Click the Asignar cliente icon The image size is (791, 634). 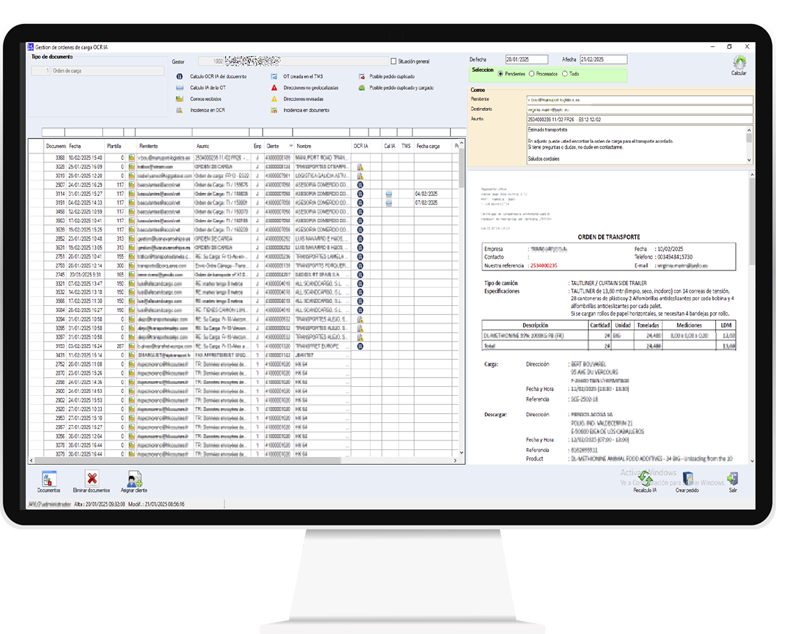[133, 480]
